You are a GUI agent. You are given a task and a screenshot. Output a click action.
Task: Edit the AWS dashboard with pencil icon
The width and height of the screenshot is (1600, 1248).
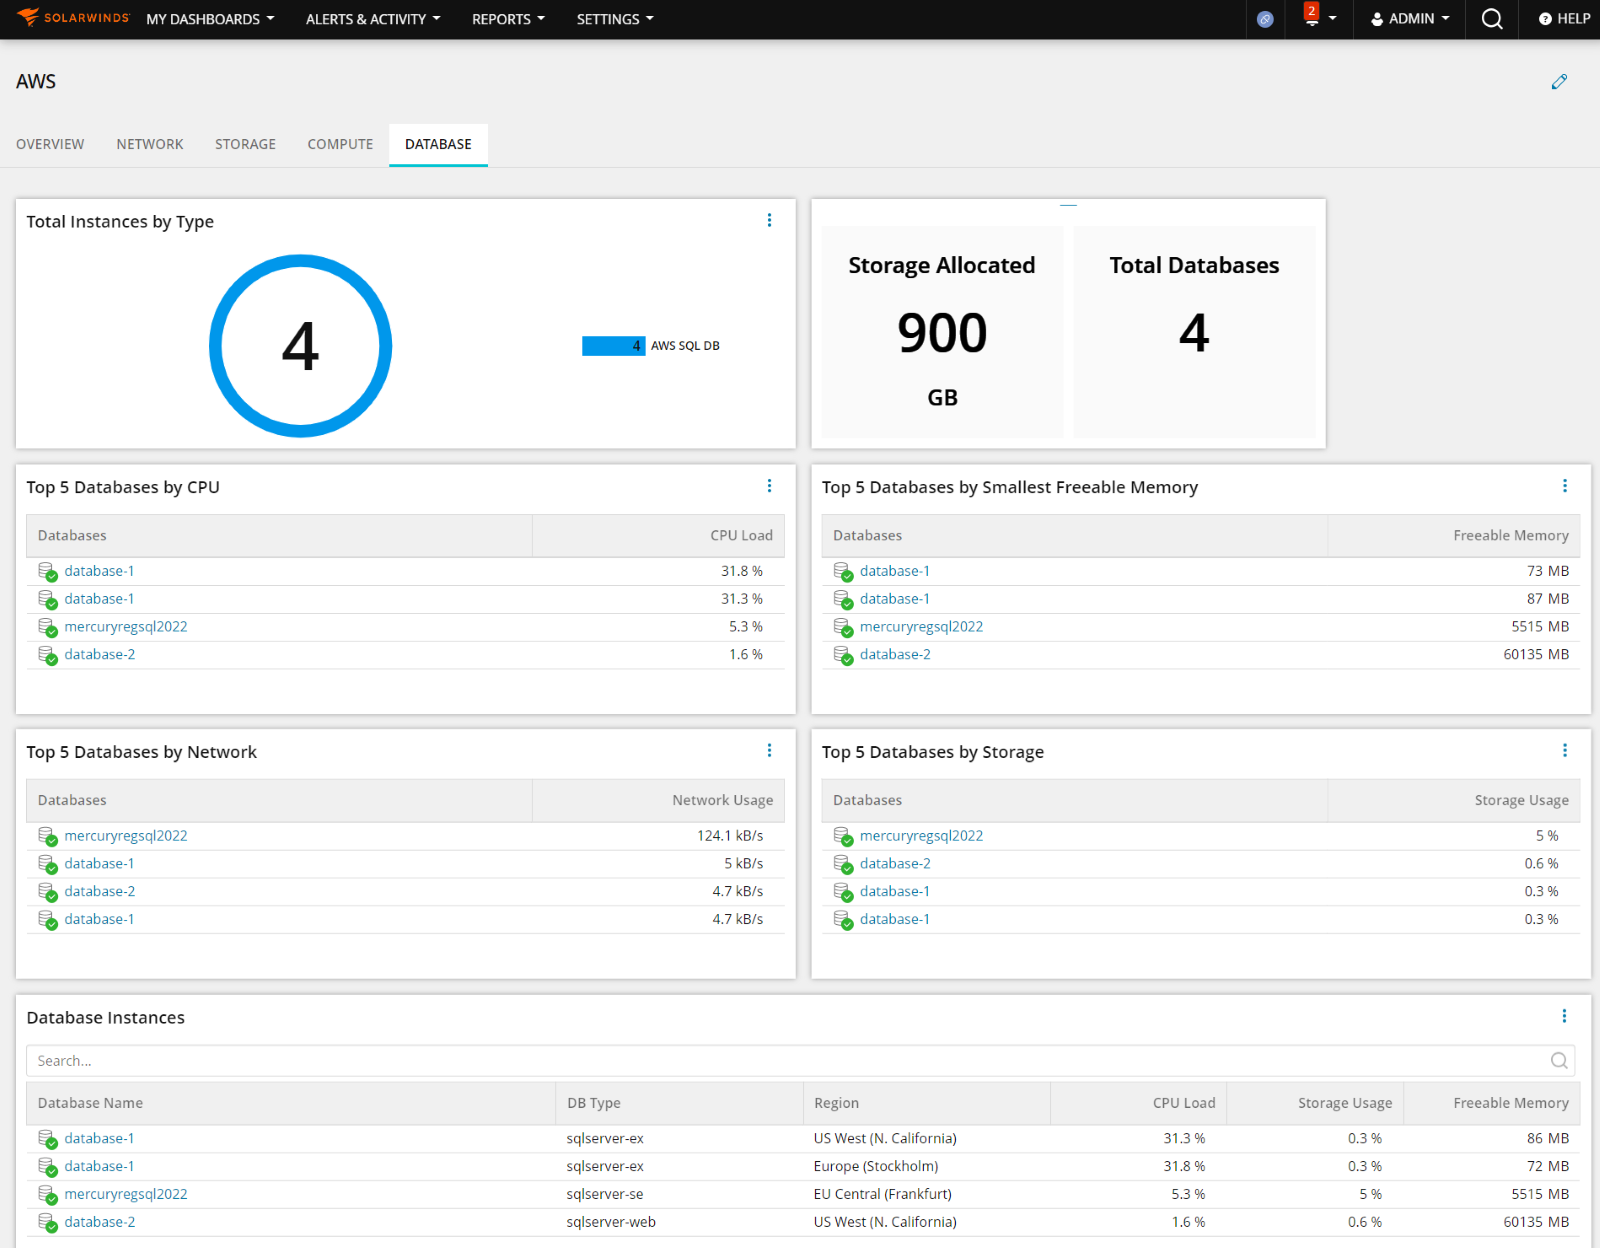[x=1559, y=82]
